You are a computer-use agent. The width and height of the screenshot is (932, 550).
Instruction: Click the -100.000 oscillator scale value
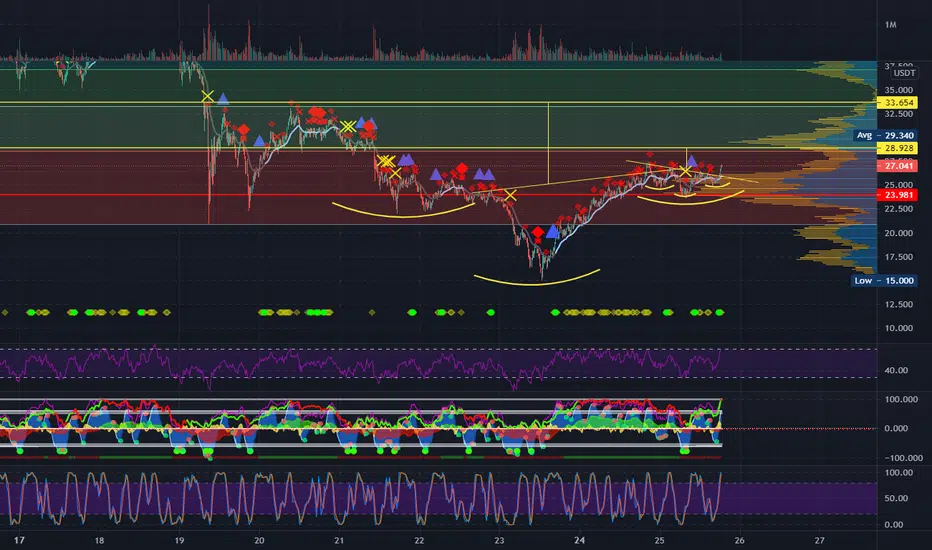(903, 458)
